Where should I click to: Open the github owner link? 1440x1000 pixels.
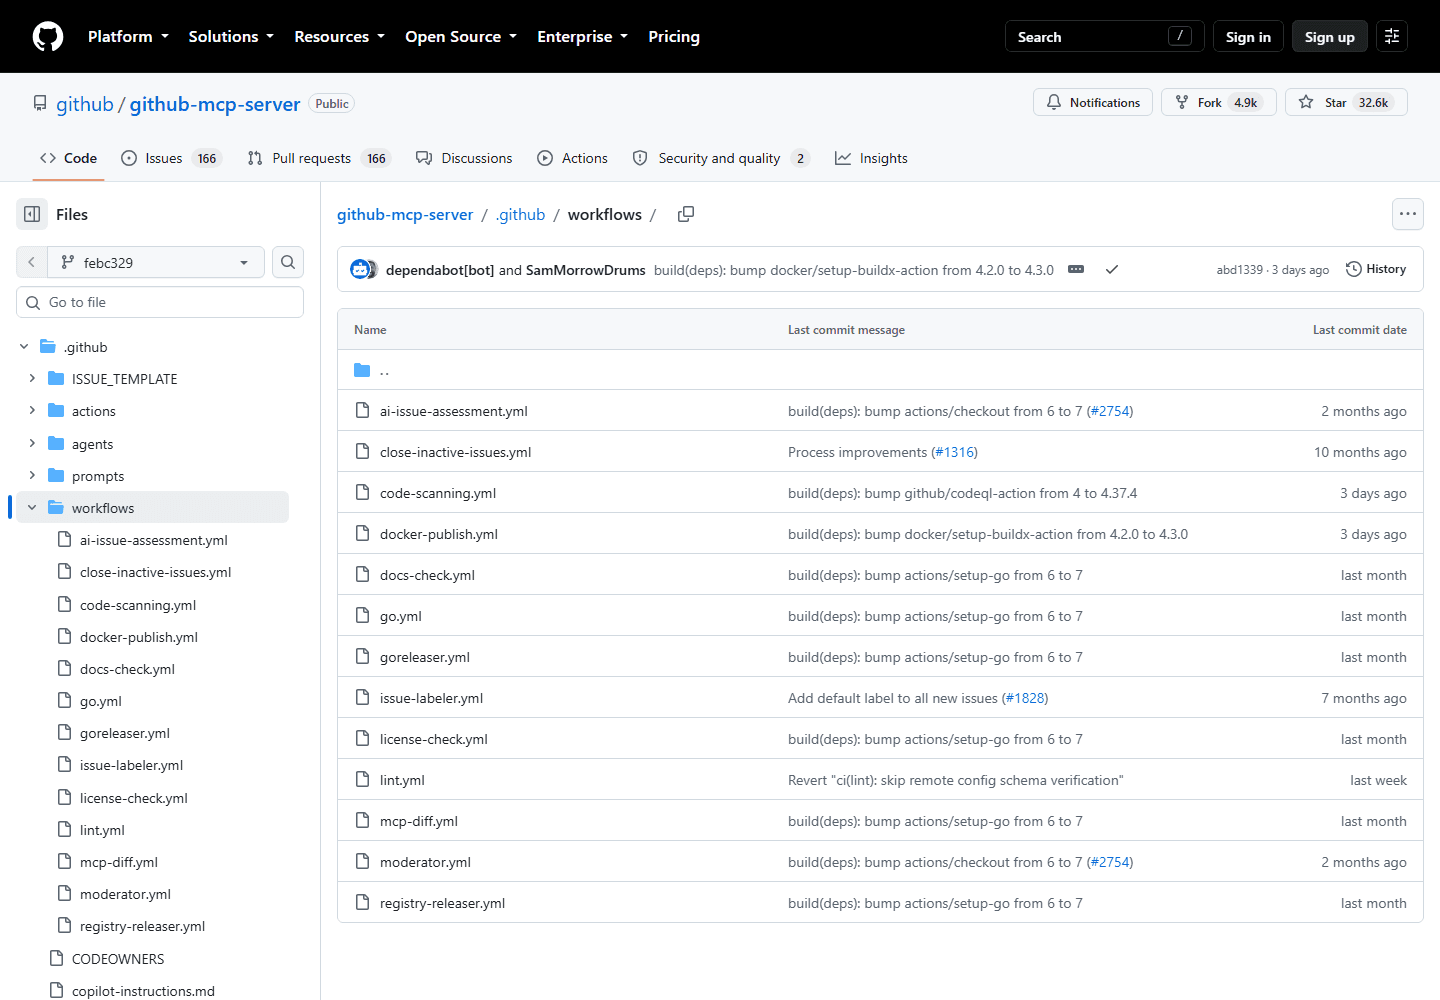click(85, 104)
